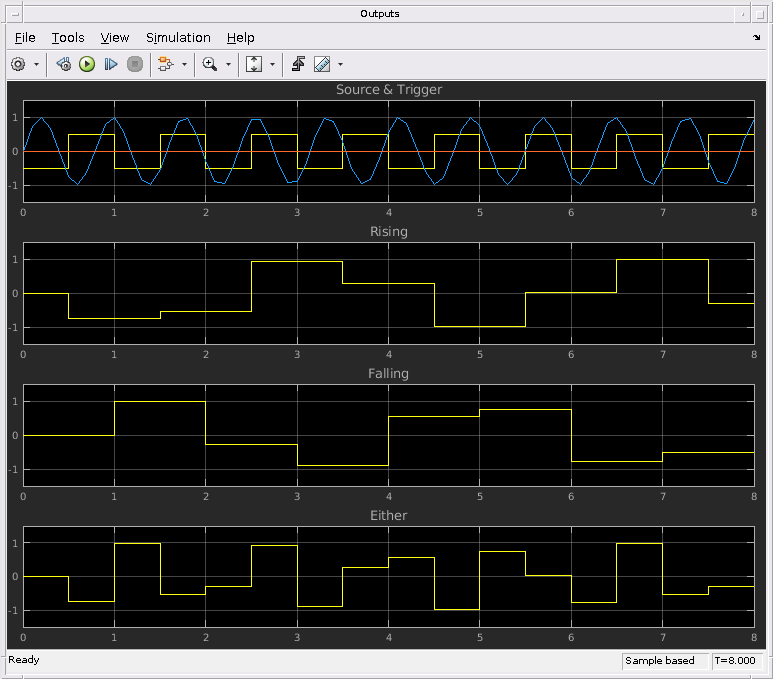Click the Scale Axes Limits icon
The height and width of the screenshot is (679, 773).
(253, 64)
